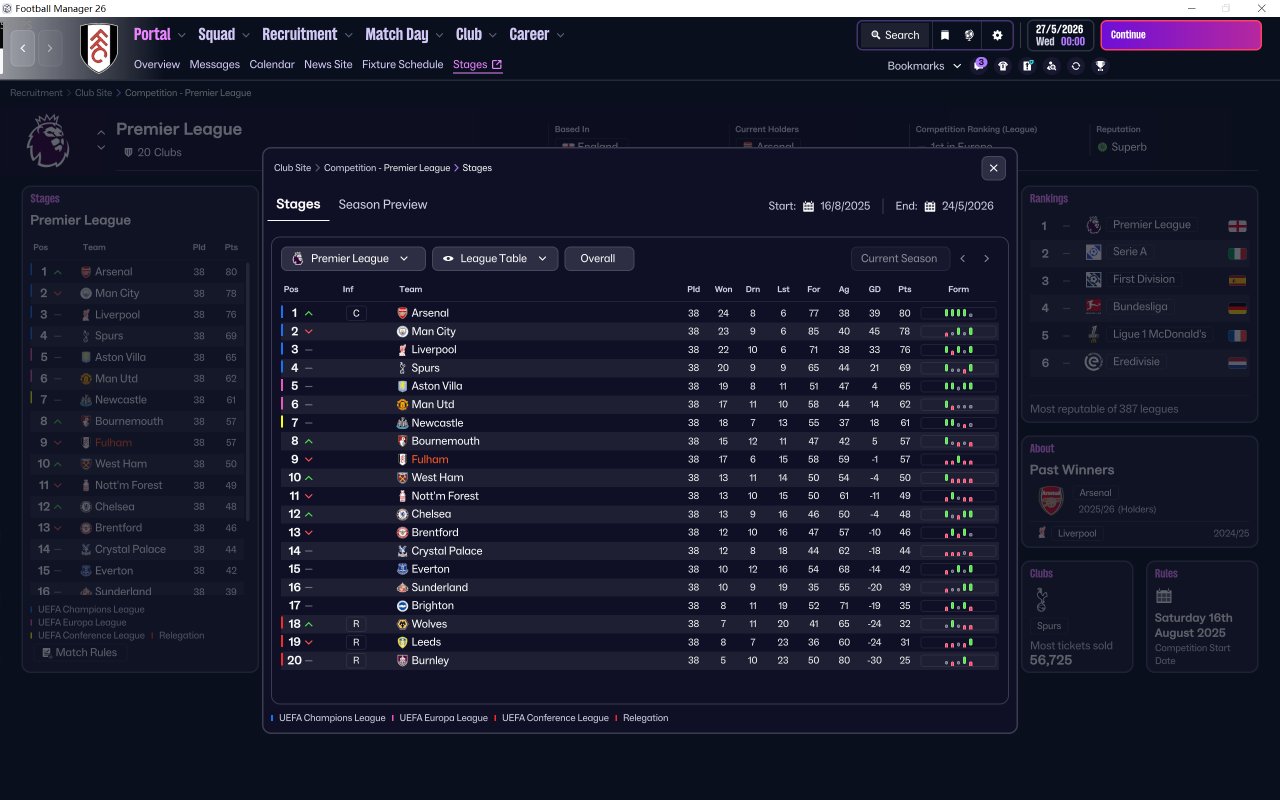The width and height of the screenshot is (1280, 800).
Task: Click the R badge in Burnley's row
Action: pyautogui.click(x=356, y=660)
